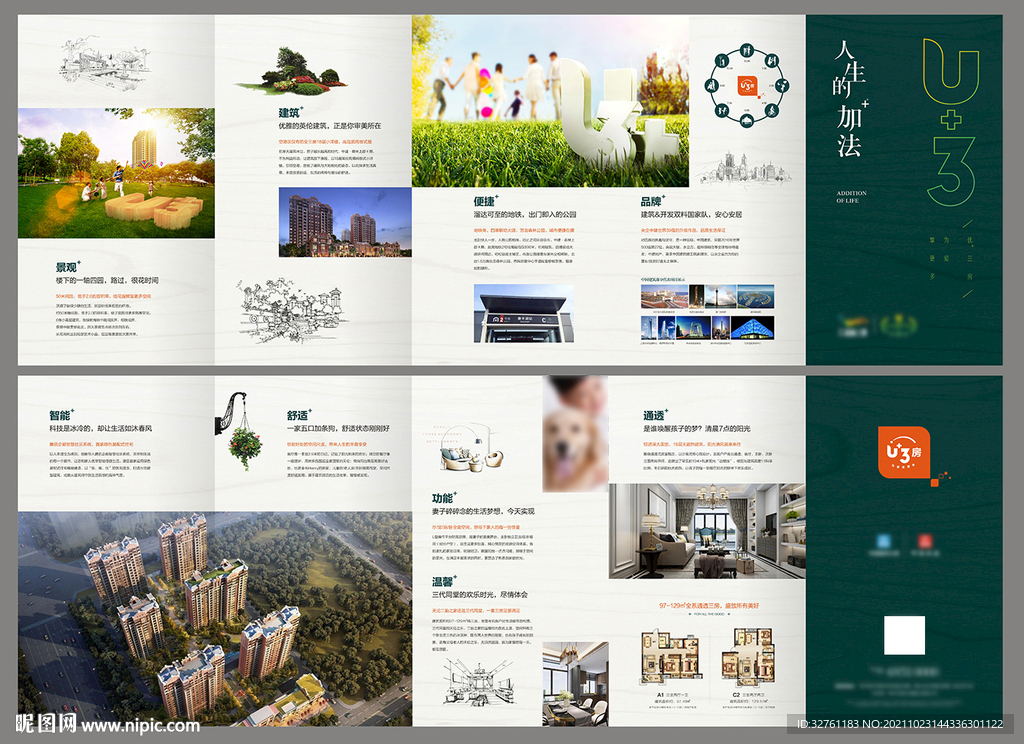This screenshot has height=744, width=1024.
Task: Click the park photo with the wooden U+3 sculpture
Action: point(116,173)
